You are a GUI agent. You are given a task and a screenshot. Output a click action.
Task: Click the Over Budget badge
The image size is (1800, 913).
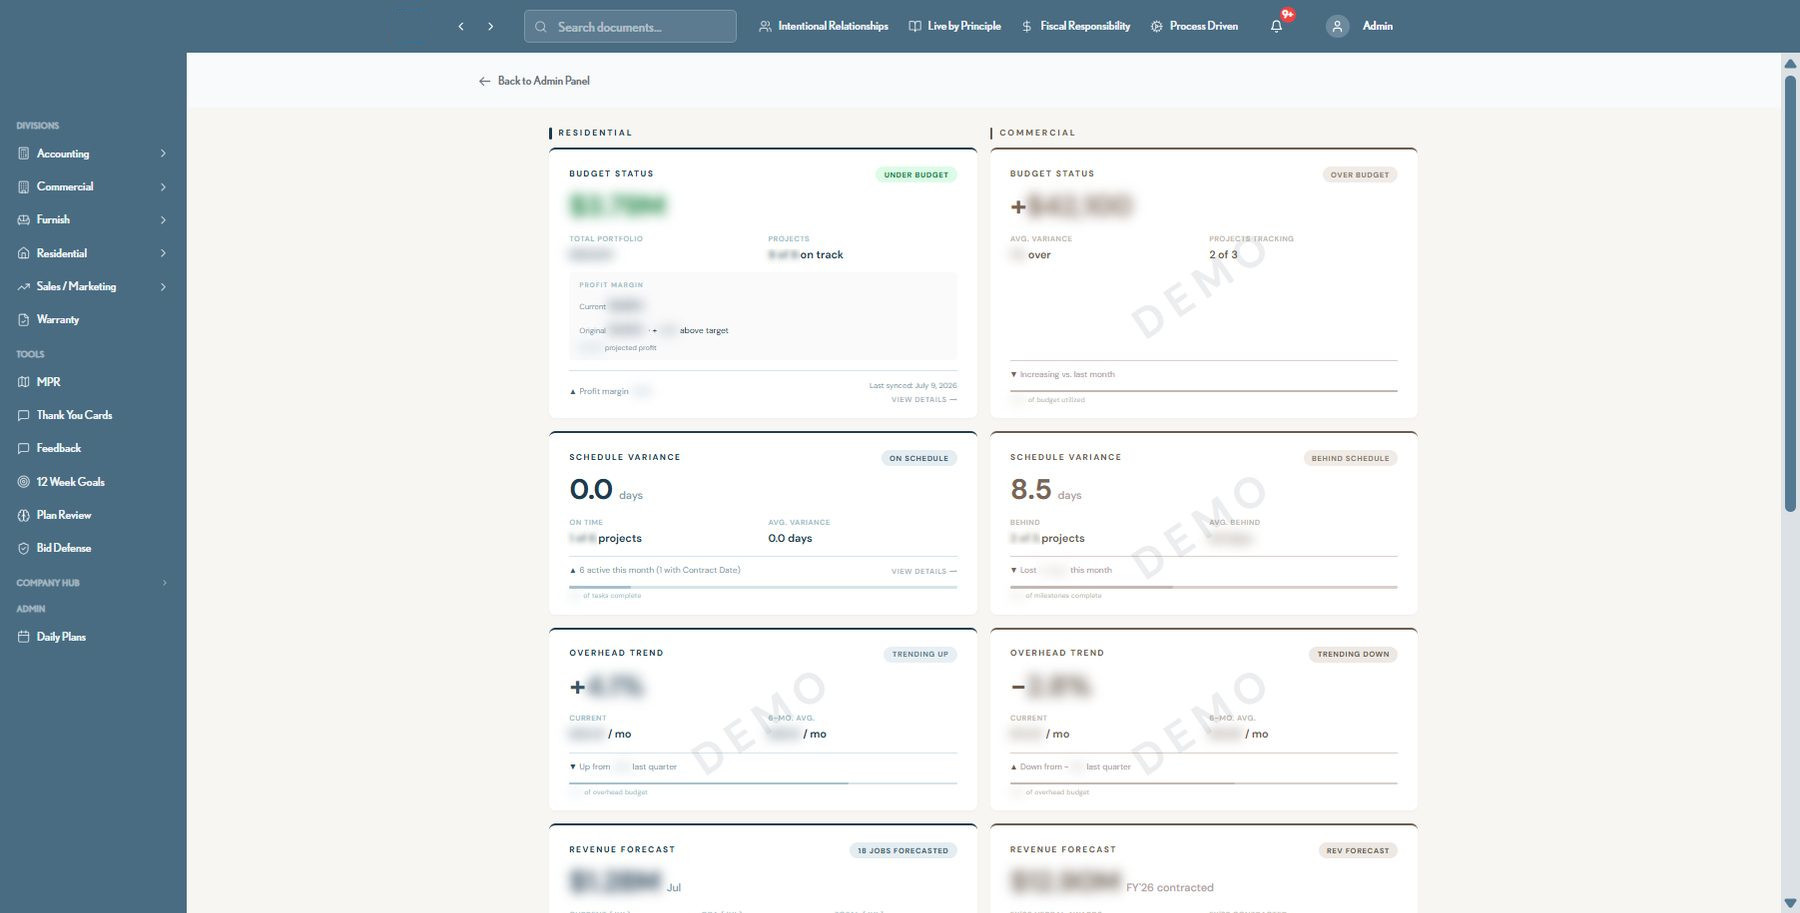point(1360,175)
